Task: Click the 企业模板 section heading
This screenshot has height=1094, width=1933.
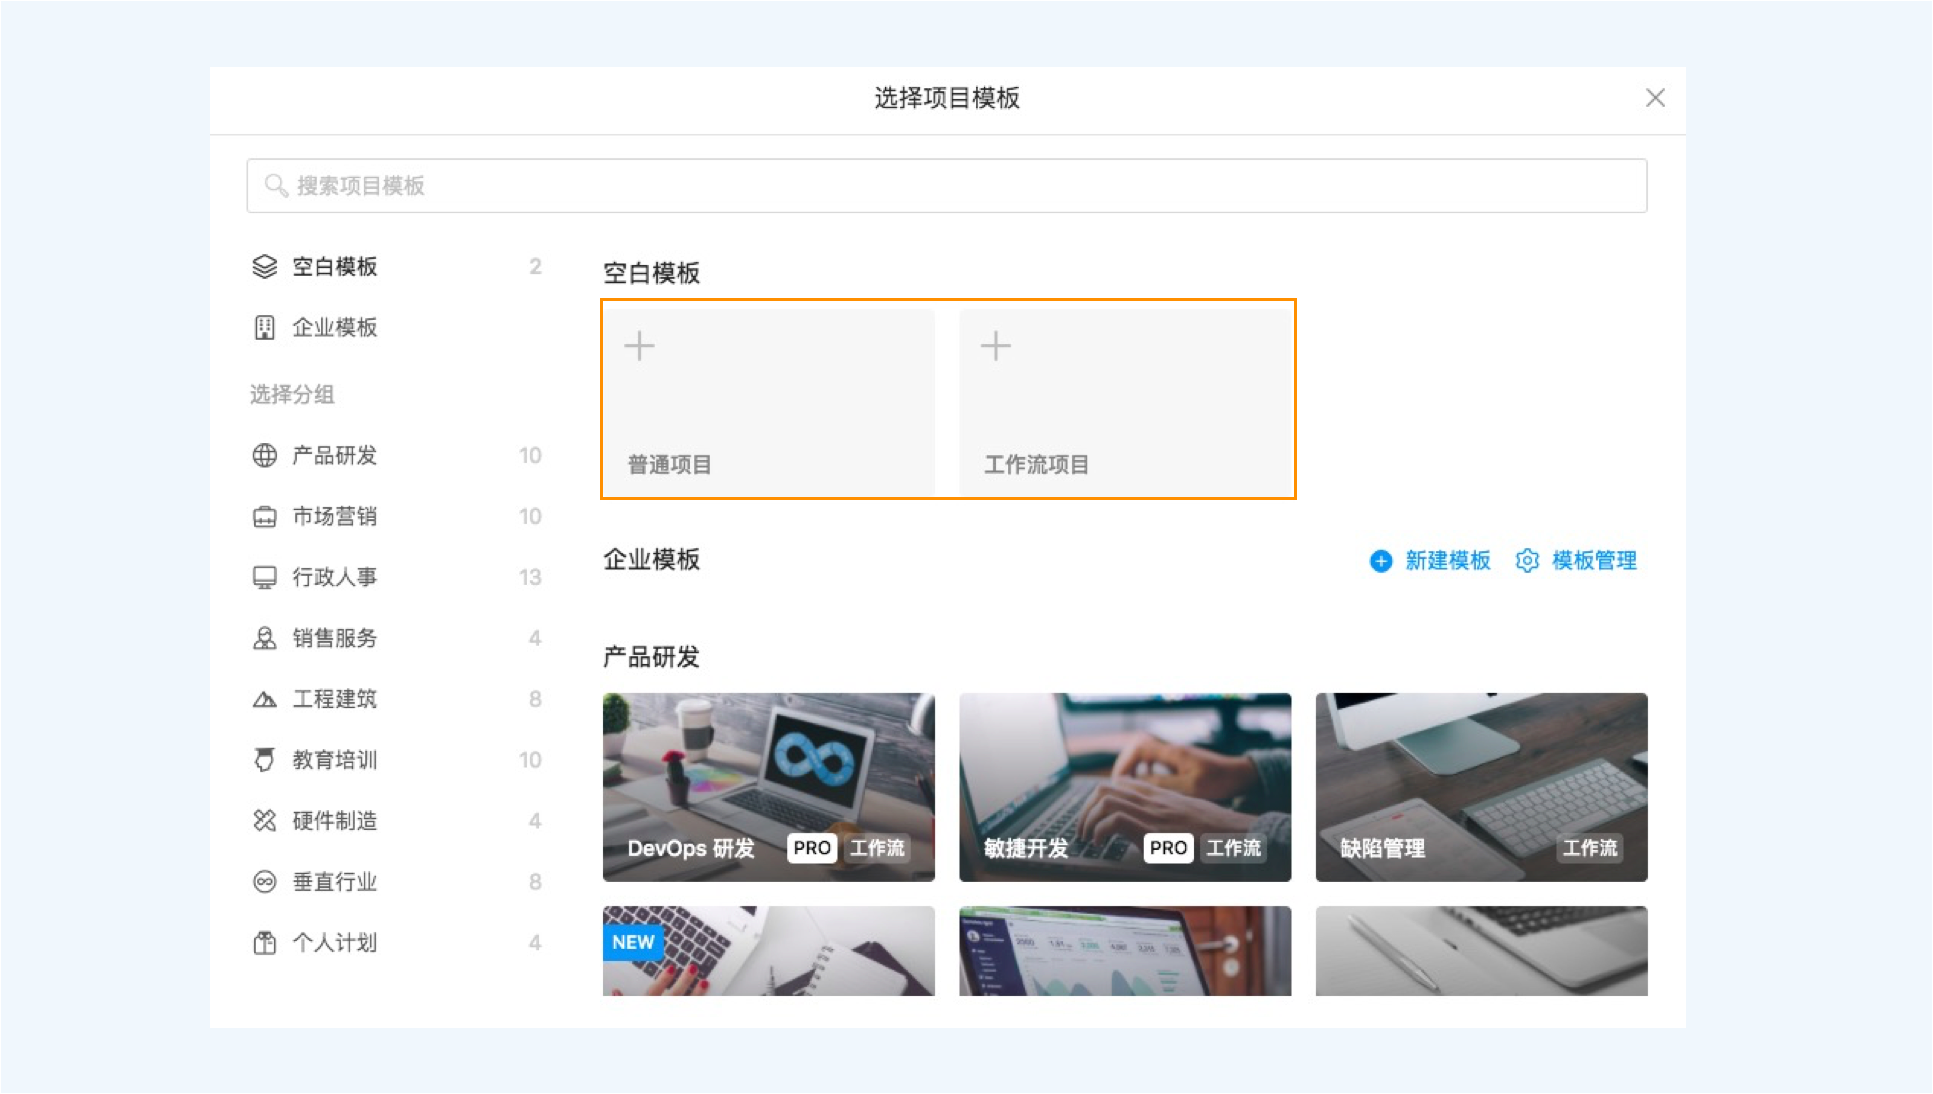Action: pos(651,559)
